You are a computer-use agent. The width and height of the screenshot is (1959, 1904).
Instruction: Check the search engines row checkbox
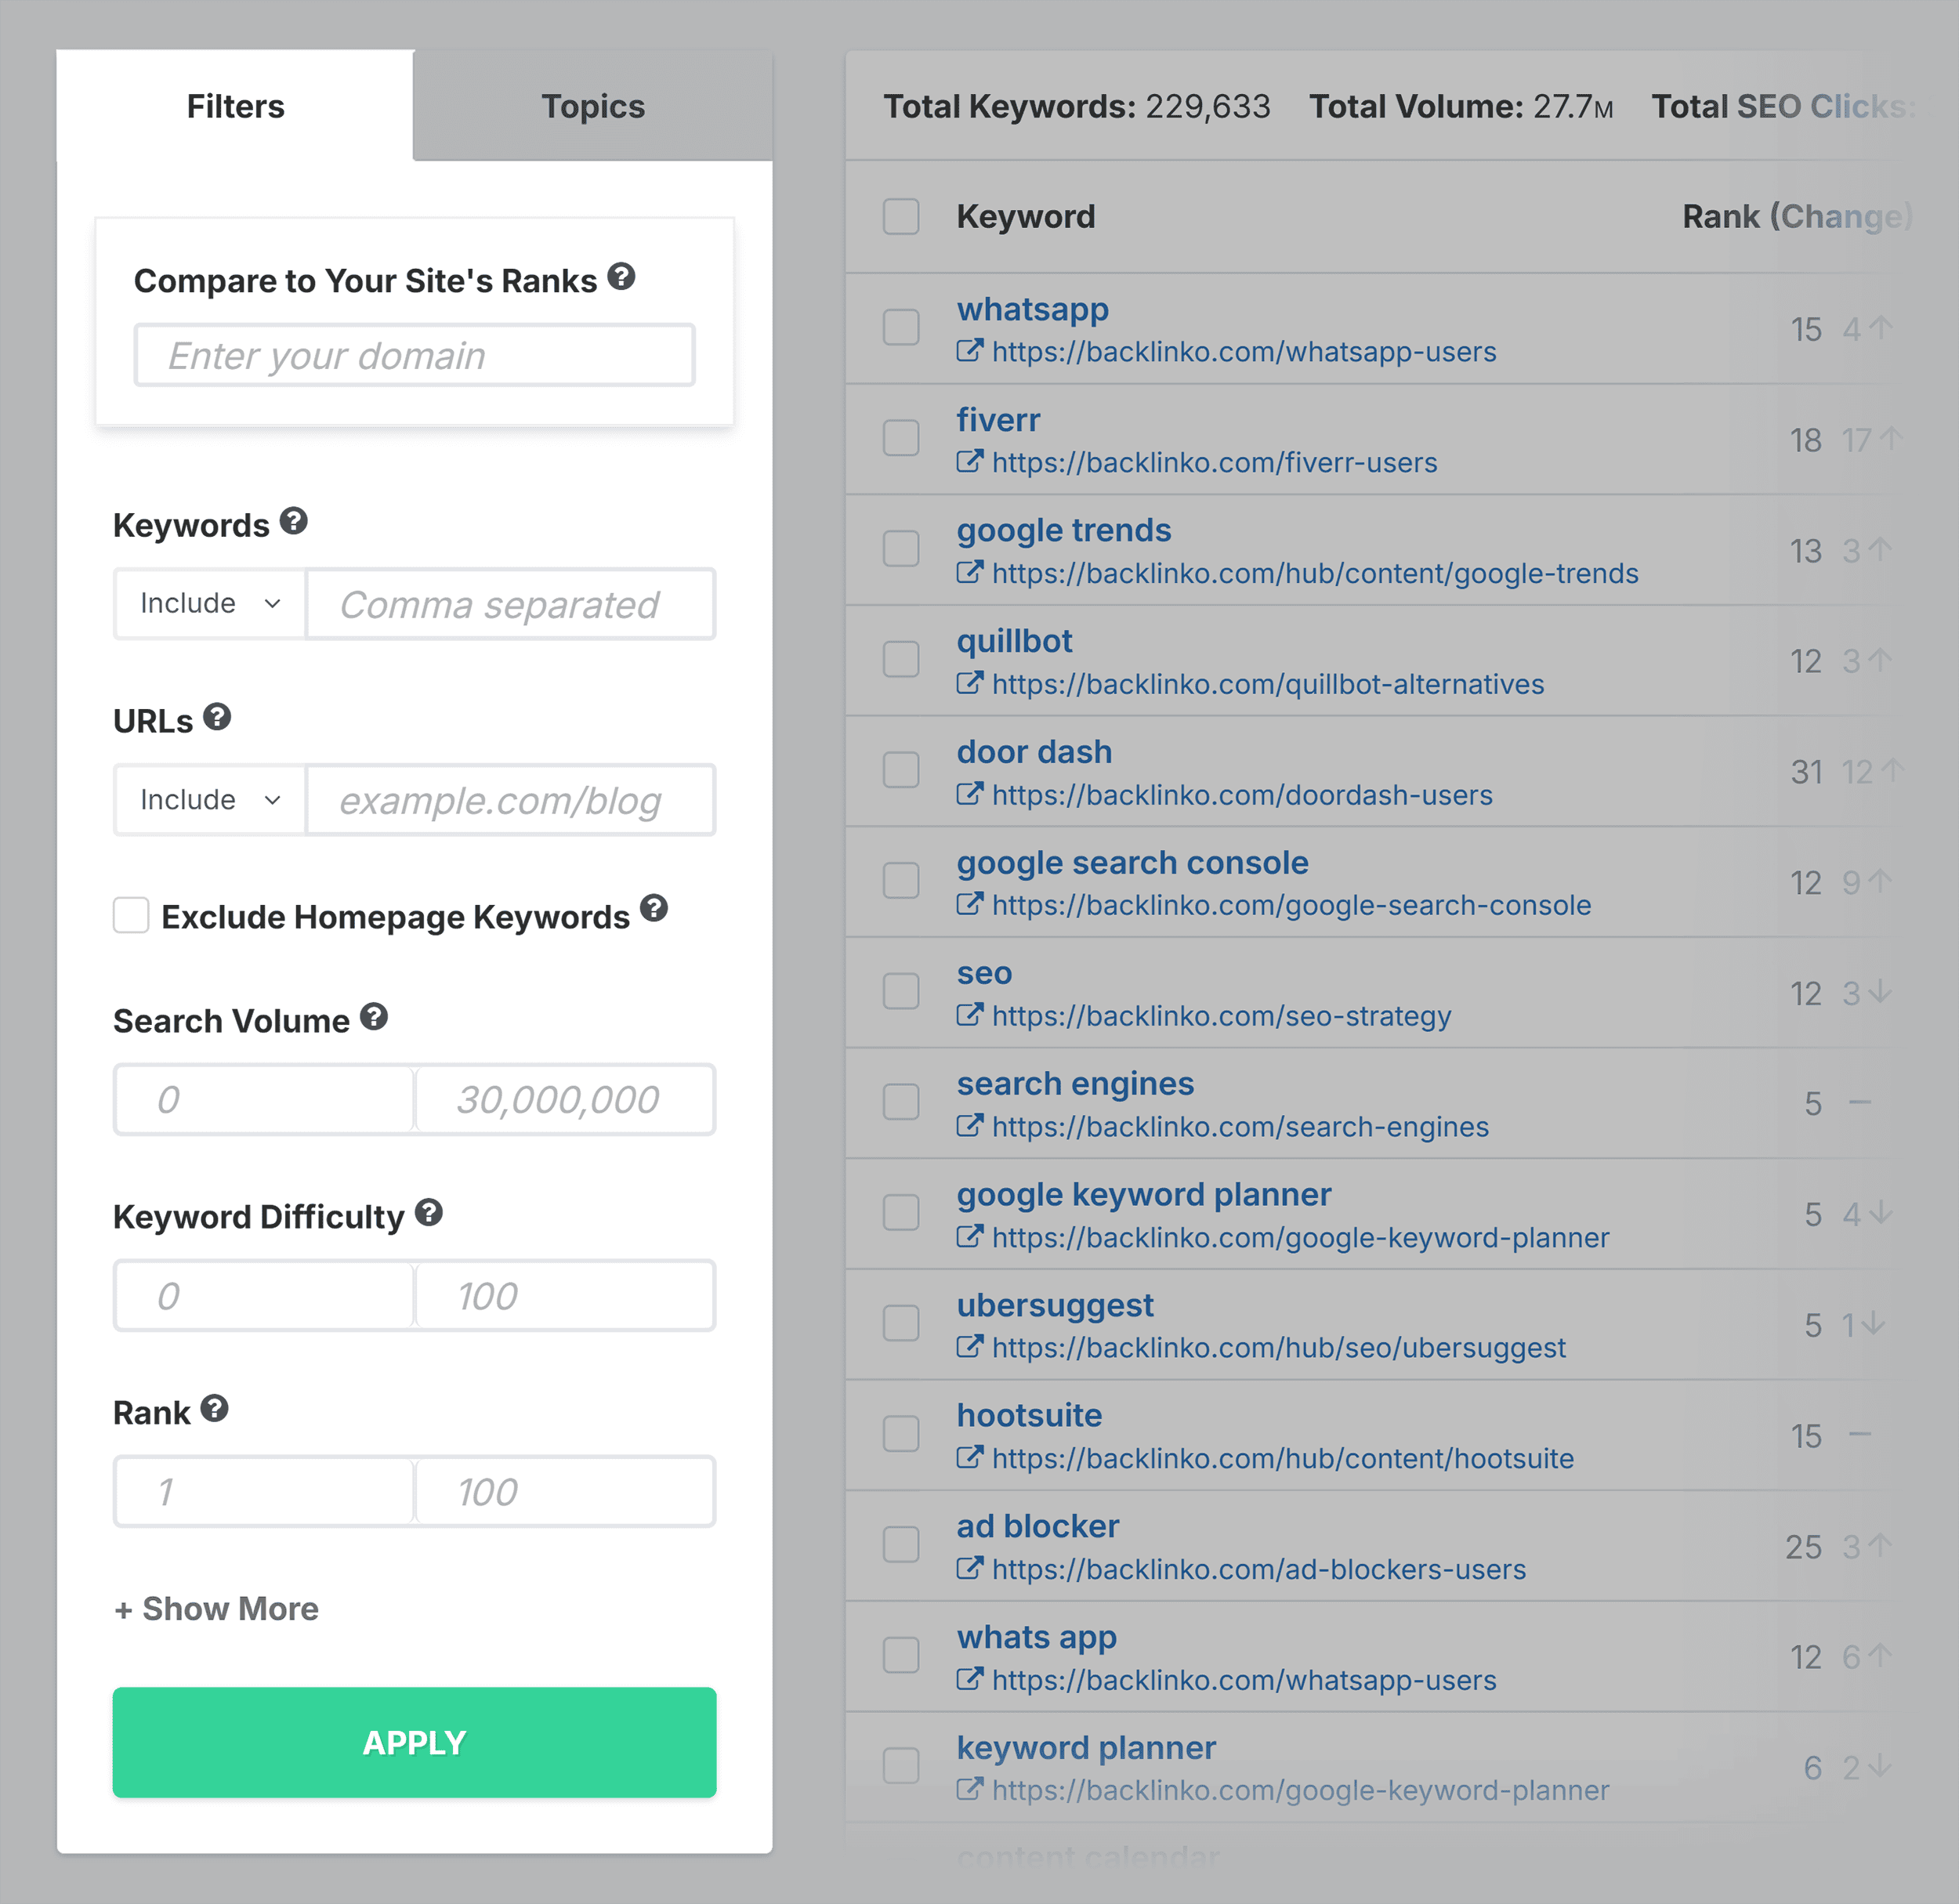tap(901, 1102)
